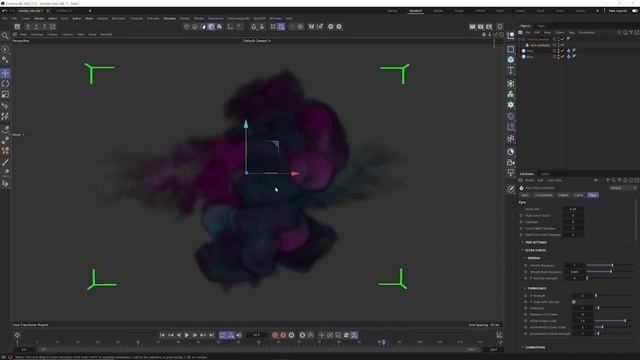Click the current frame field in playback bar
640x360 pixels.
click(256, 335)
